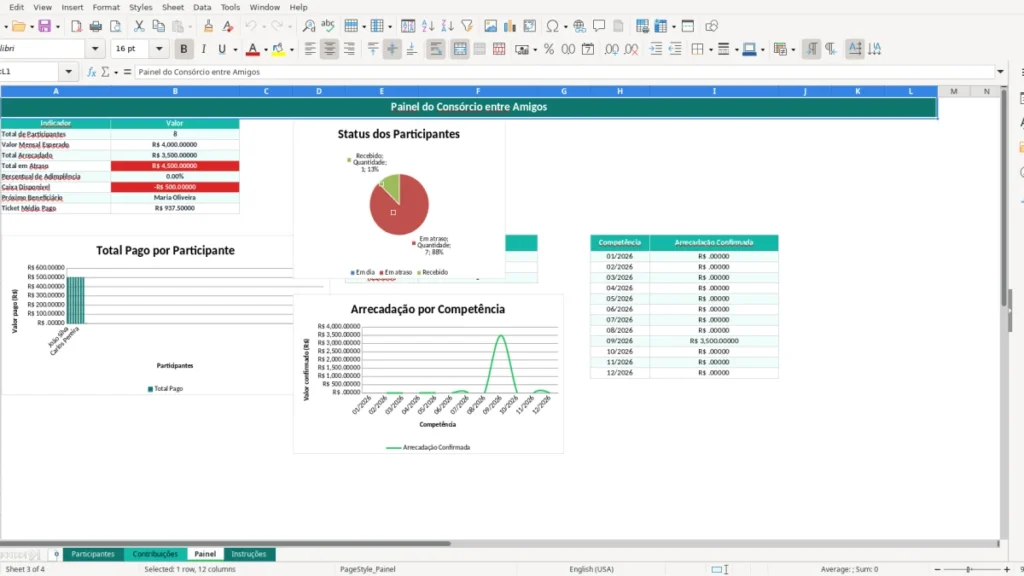Toggle Underline formatting
The height and width of the screenshot is (576, 1024).
coord(222,49)
